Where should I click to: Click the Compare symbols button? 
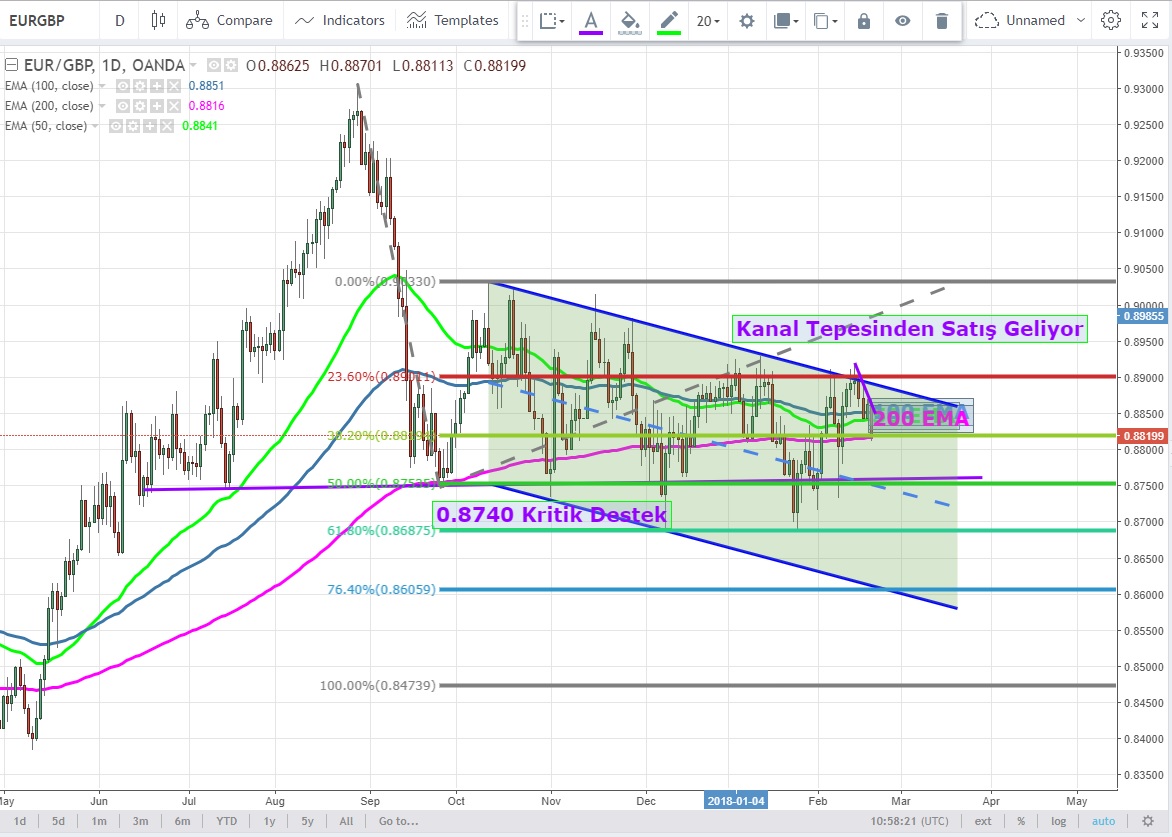coord(229,20)
